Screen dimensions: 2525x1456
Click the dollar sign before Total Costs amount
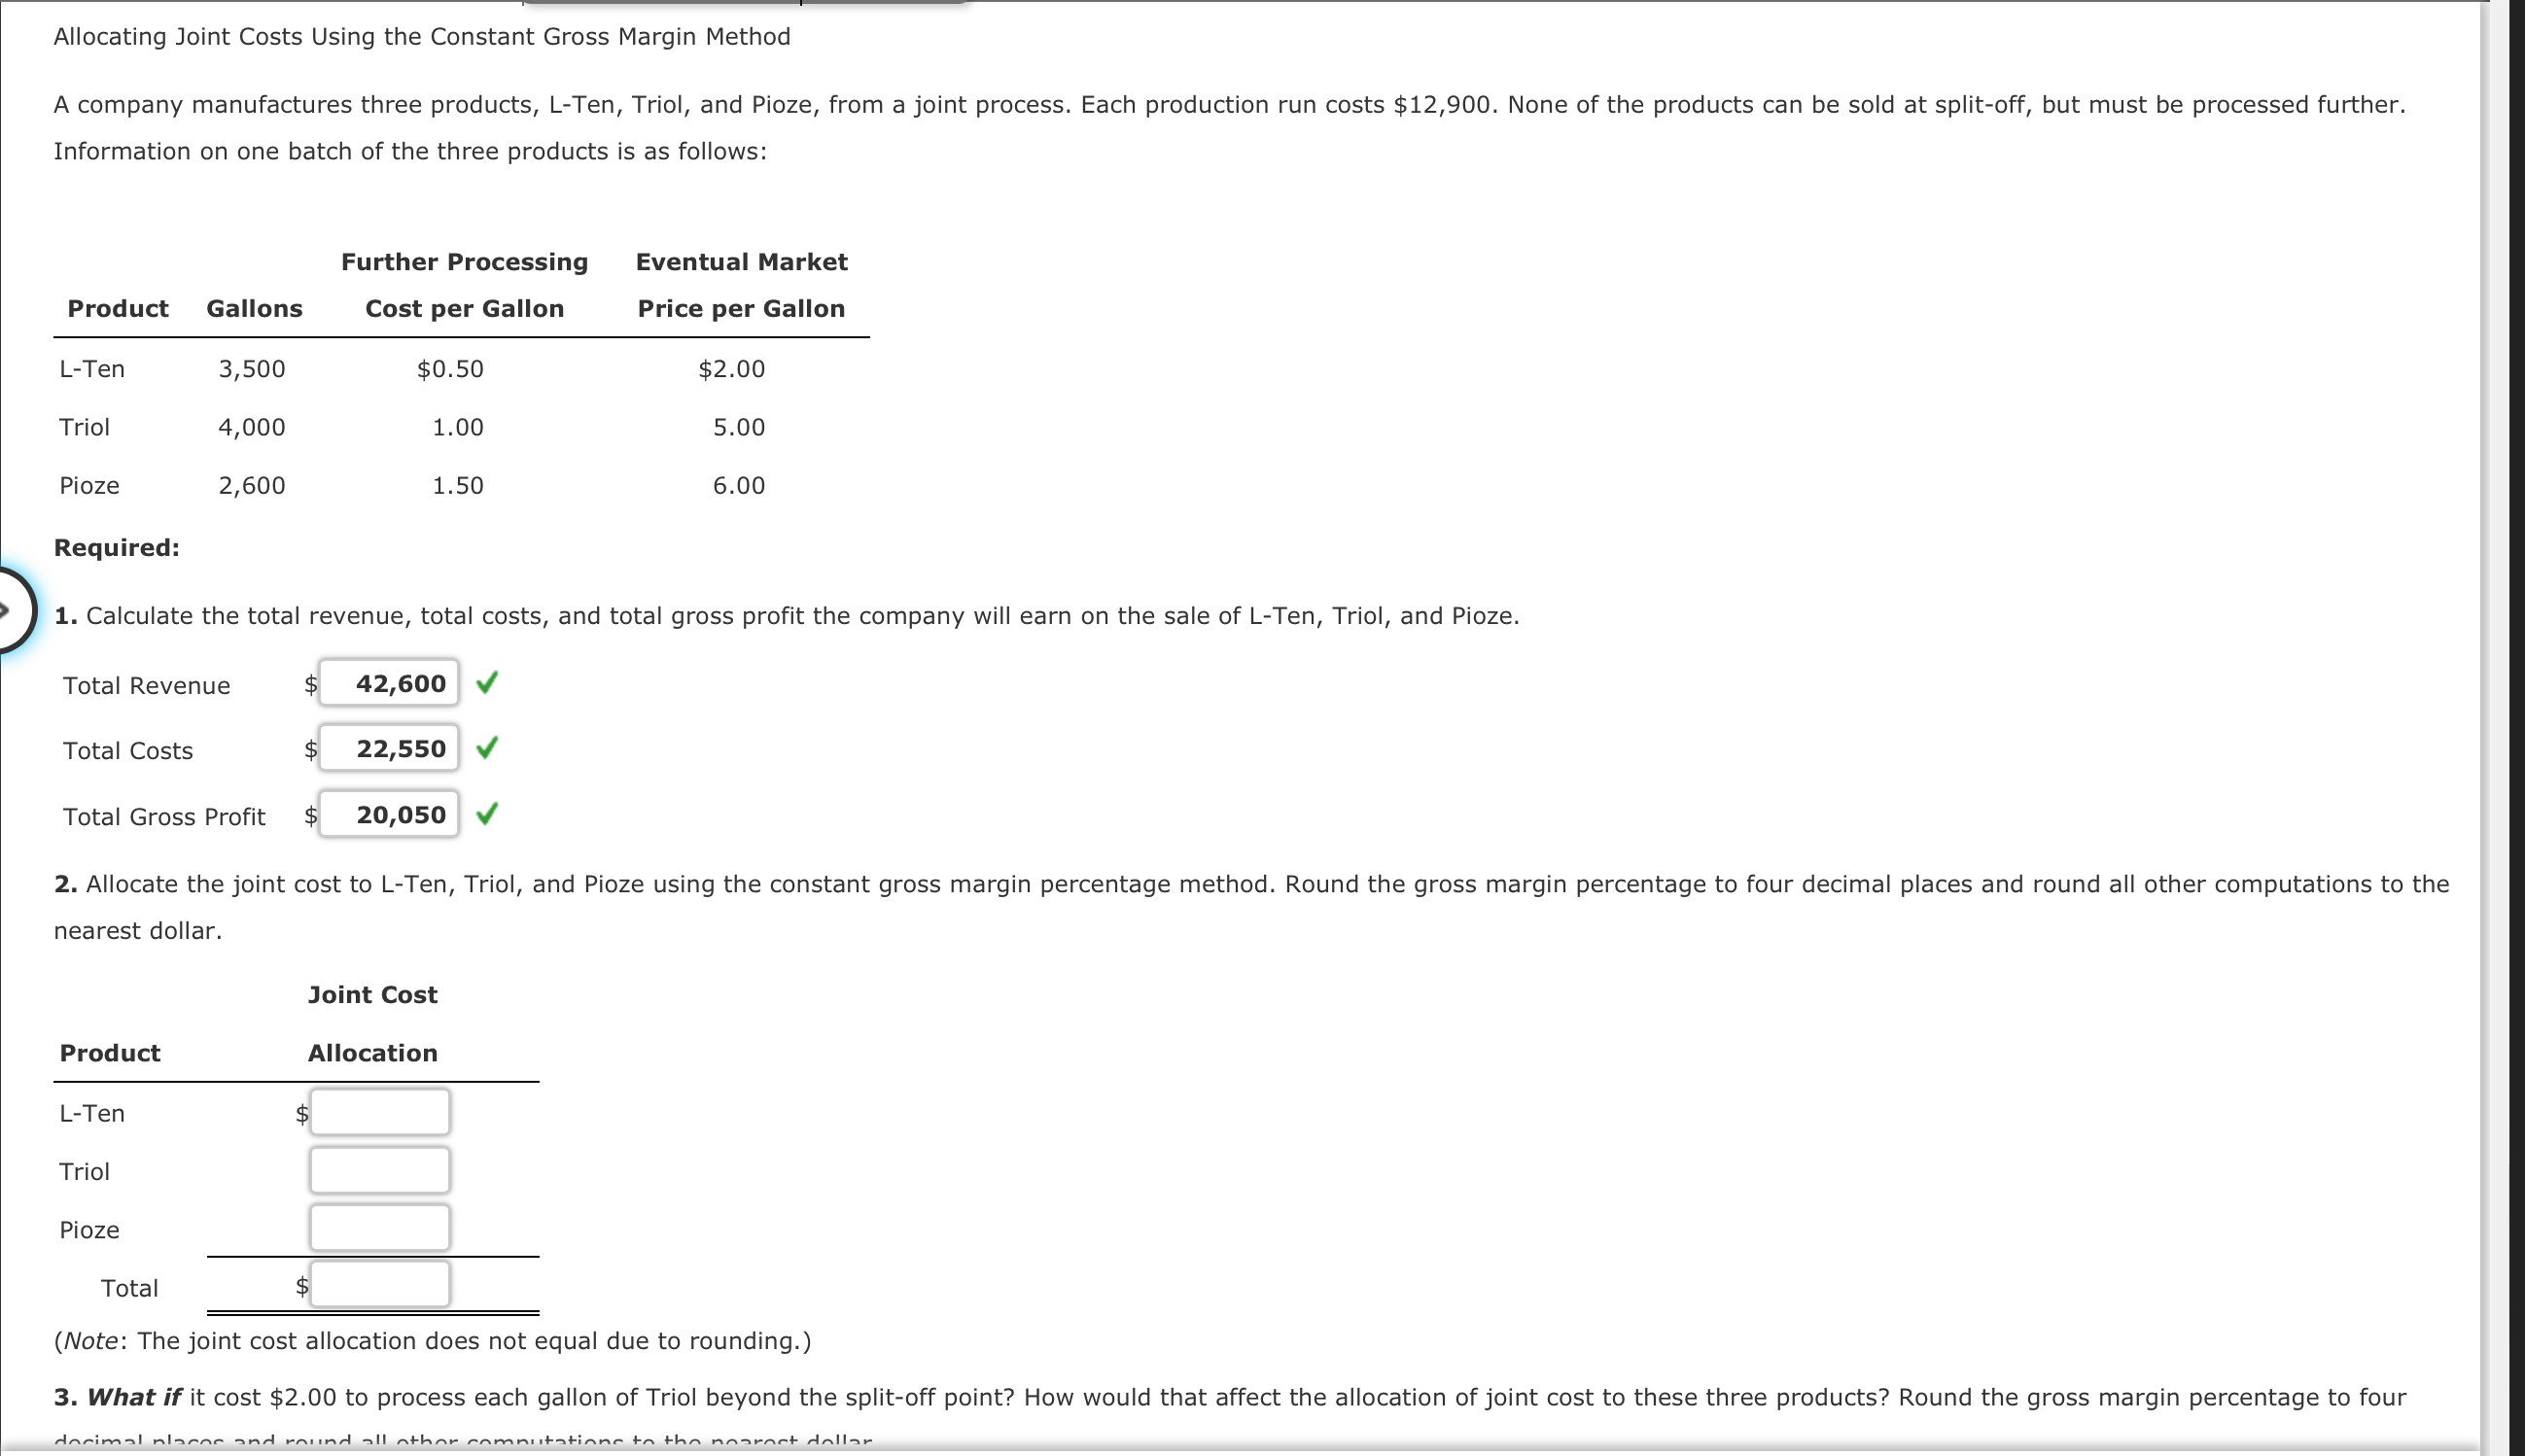pyautogui.click(x=310, y=750)
